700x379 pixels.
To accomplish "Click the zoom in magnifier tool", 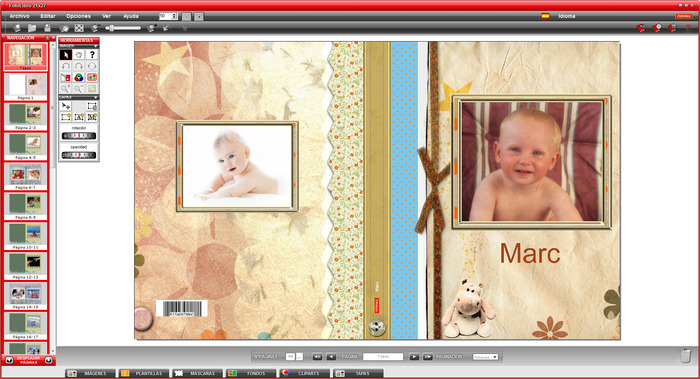I will (66, 88).
